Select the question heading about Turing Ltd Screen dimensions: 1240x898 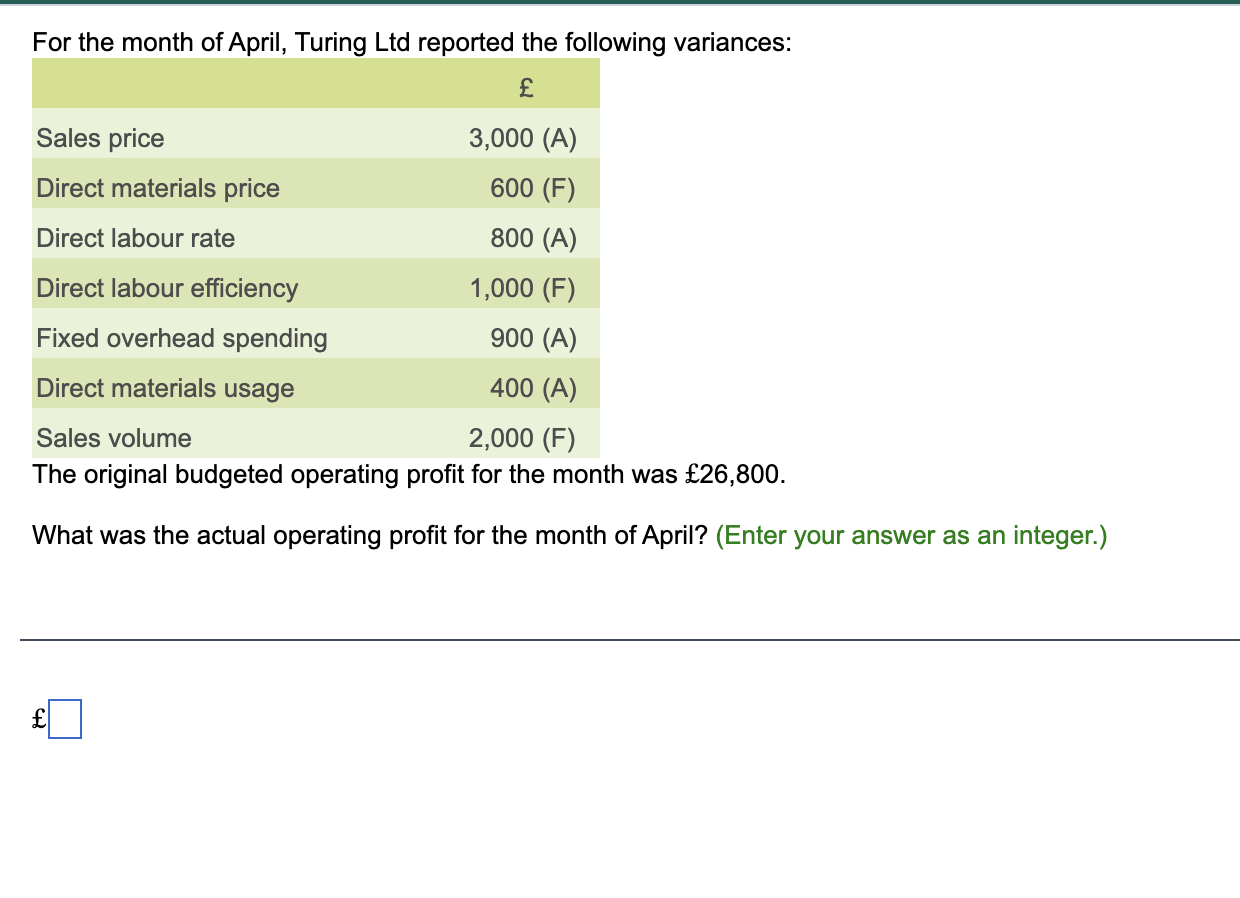411,42
